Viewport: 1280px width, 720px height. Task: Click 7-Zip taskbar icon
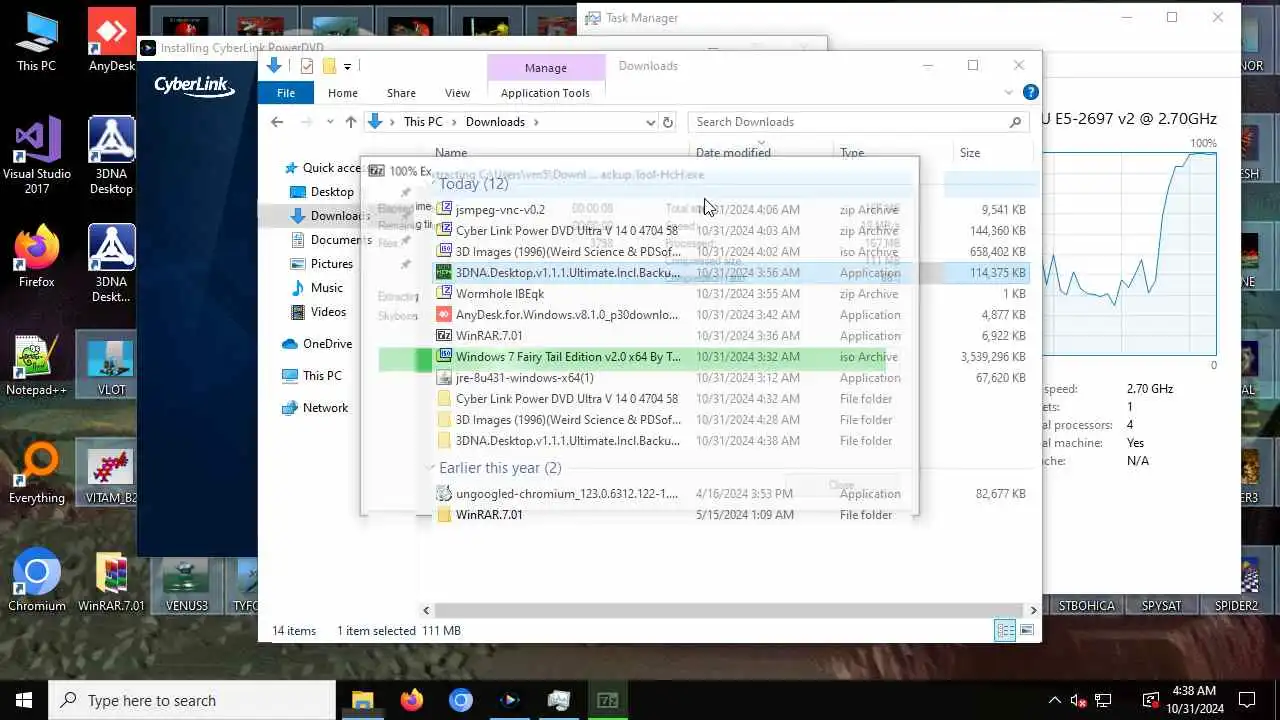click(x=607, y=700)
